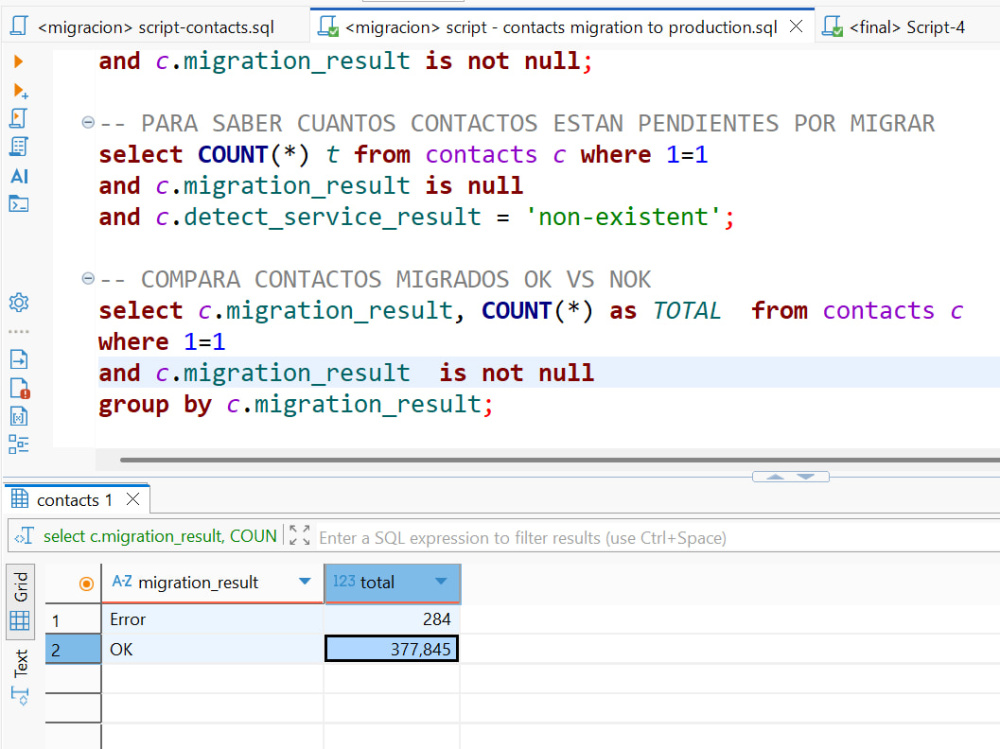Open the AI assistant in the side toolbar
Image resolution: width=1000 pixels, height=749 pixels.
coord(19,176)
